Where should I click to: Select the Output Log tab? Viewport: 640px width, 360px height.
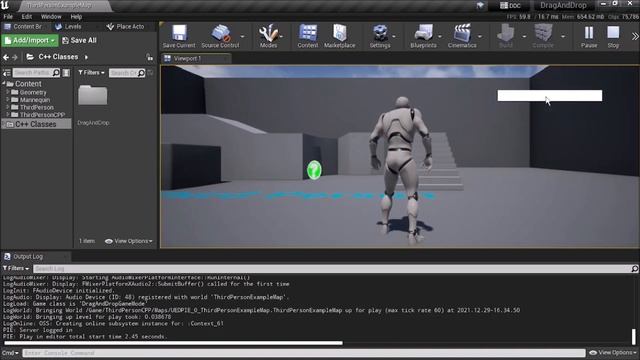(36, 256)
